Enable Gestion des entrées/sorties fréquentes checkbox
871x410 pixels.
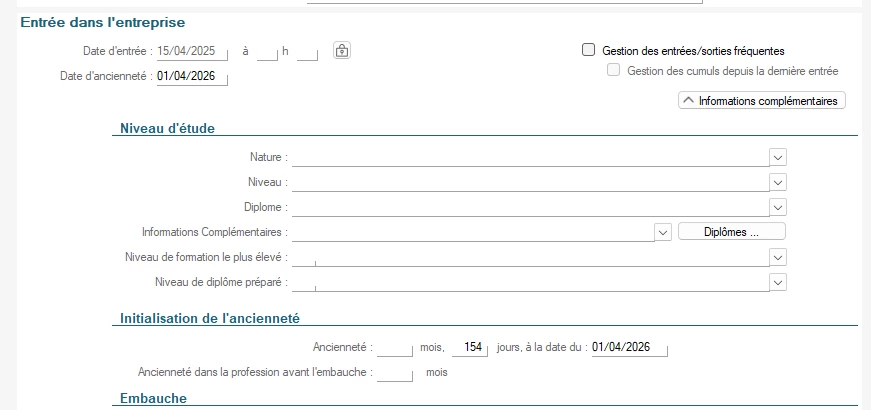coord(588,50)
